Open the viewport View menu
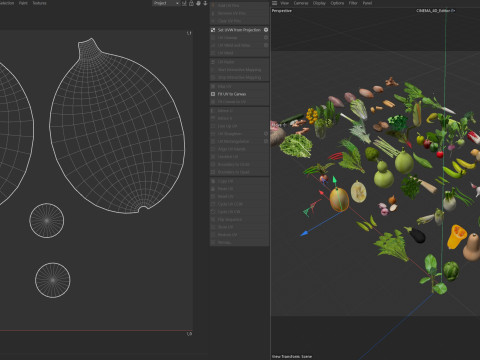 pyautogui.click(x=284, y=3)
